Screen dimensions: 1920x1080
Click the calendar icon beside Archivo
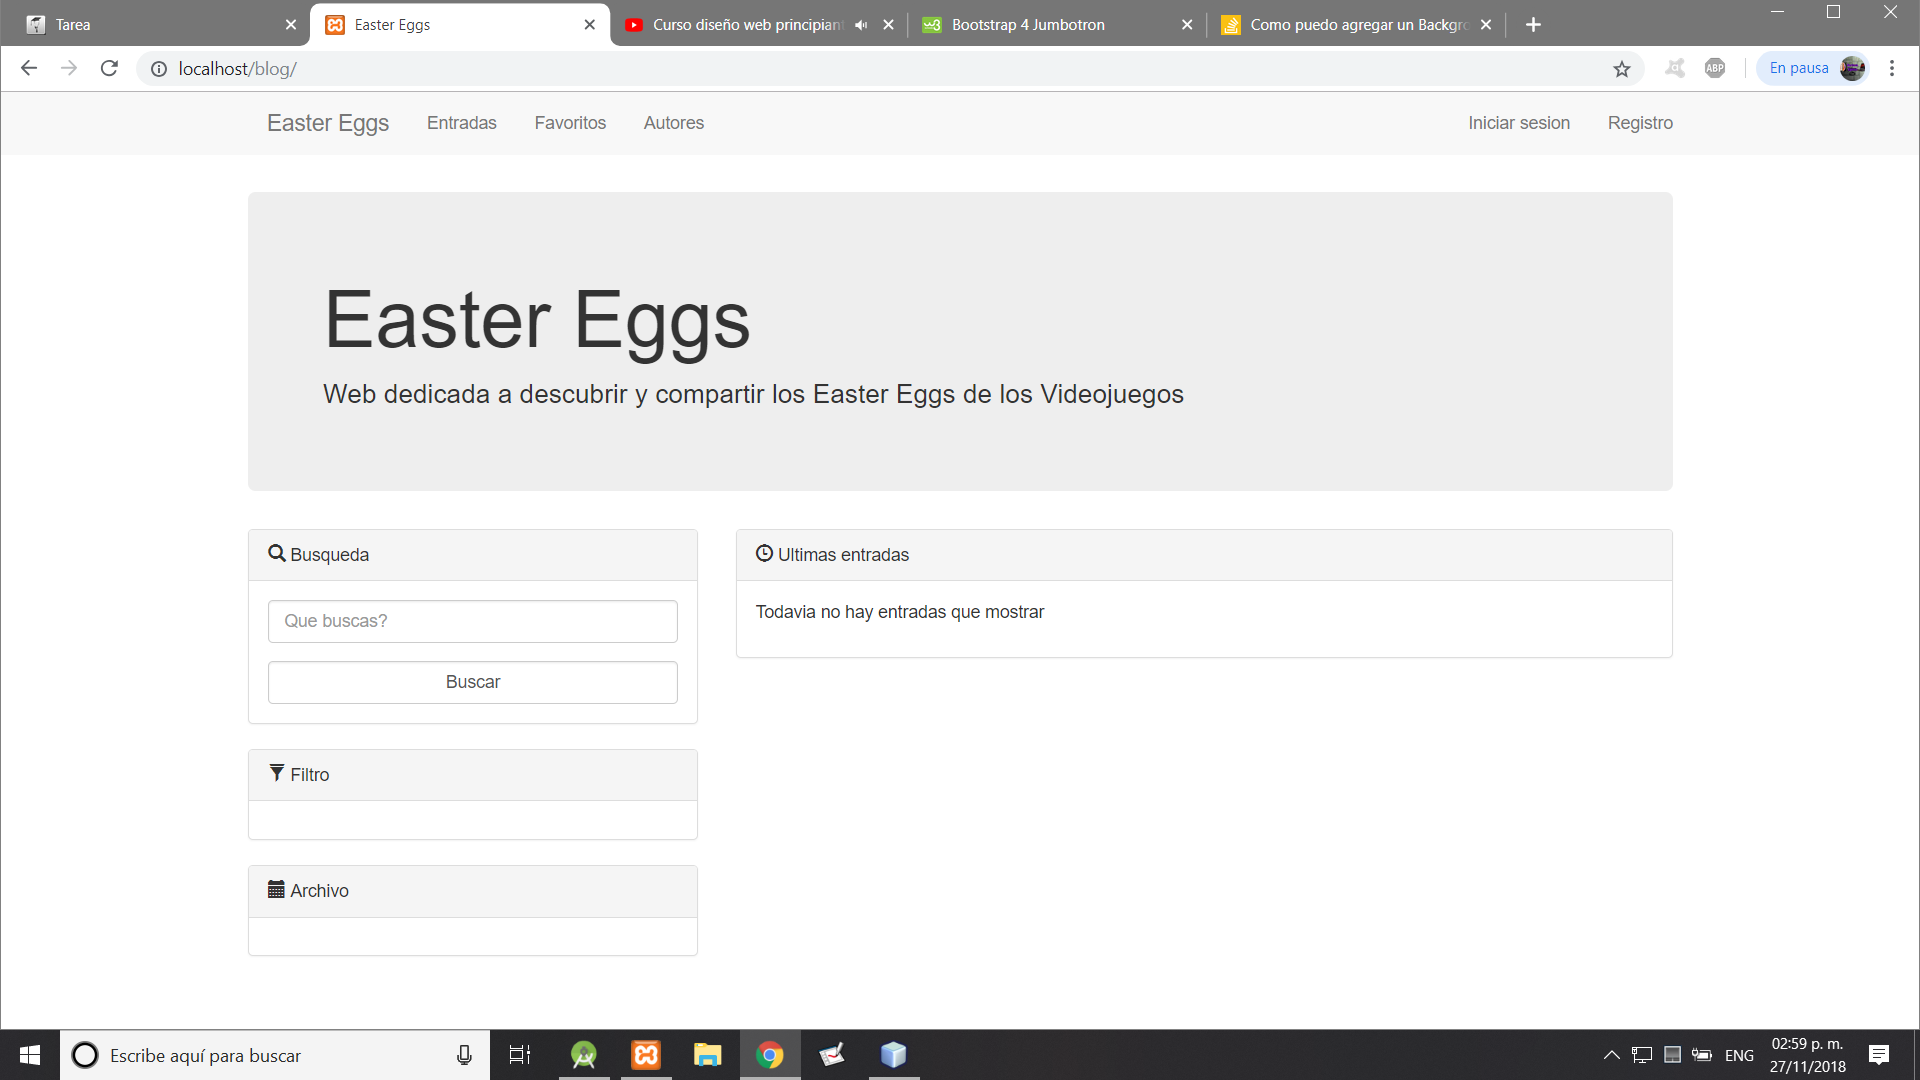coord(276,889)
